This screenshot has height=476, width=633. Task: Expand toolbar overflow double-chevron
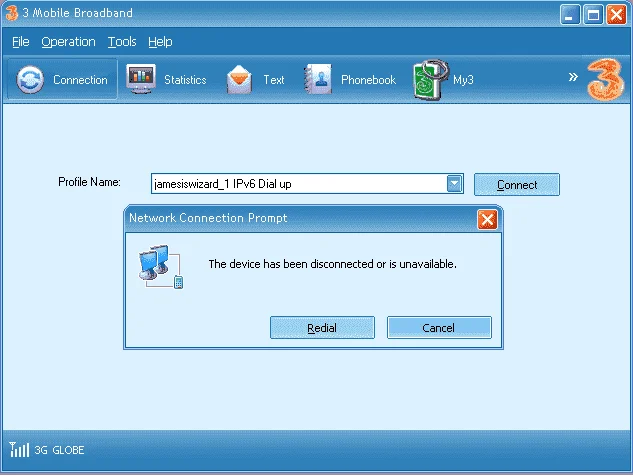coord(573,77)
